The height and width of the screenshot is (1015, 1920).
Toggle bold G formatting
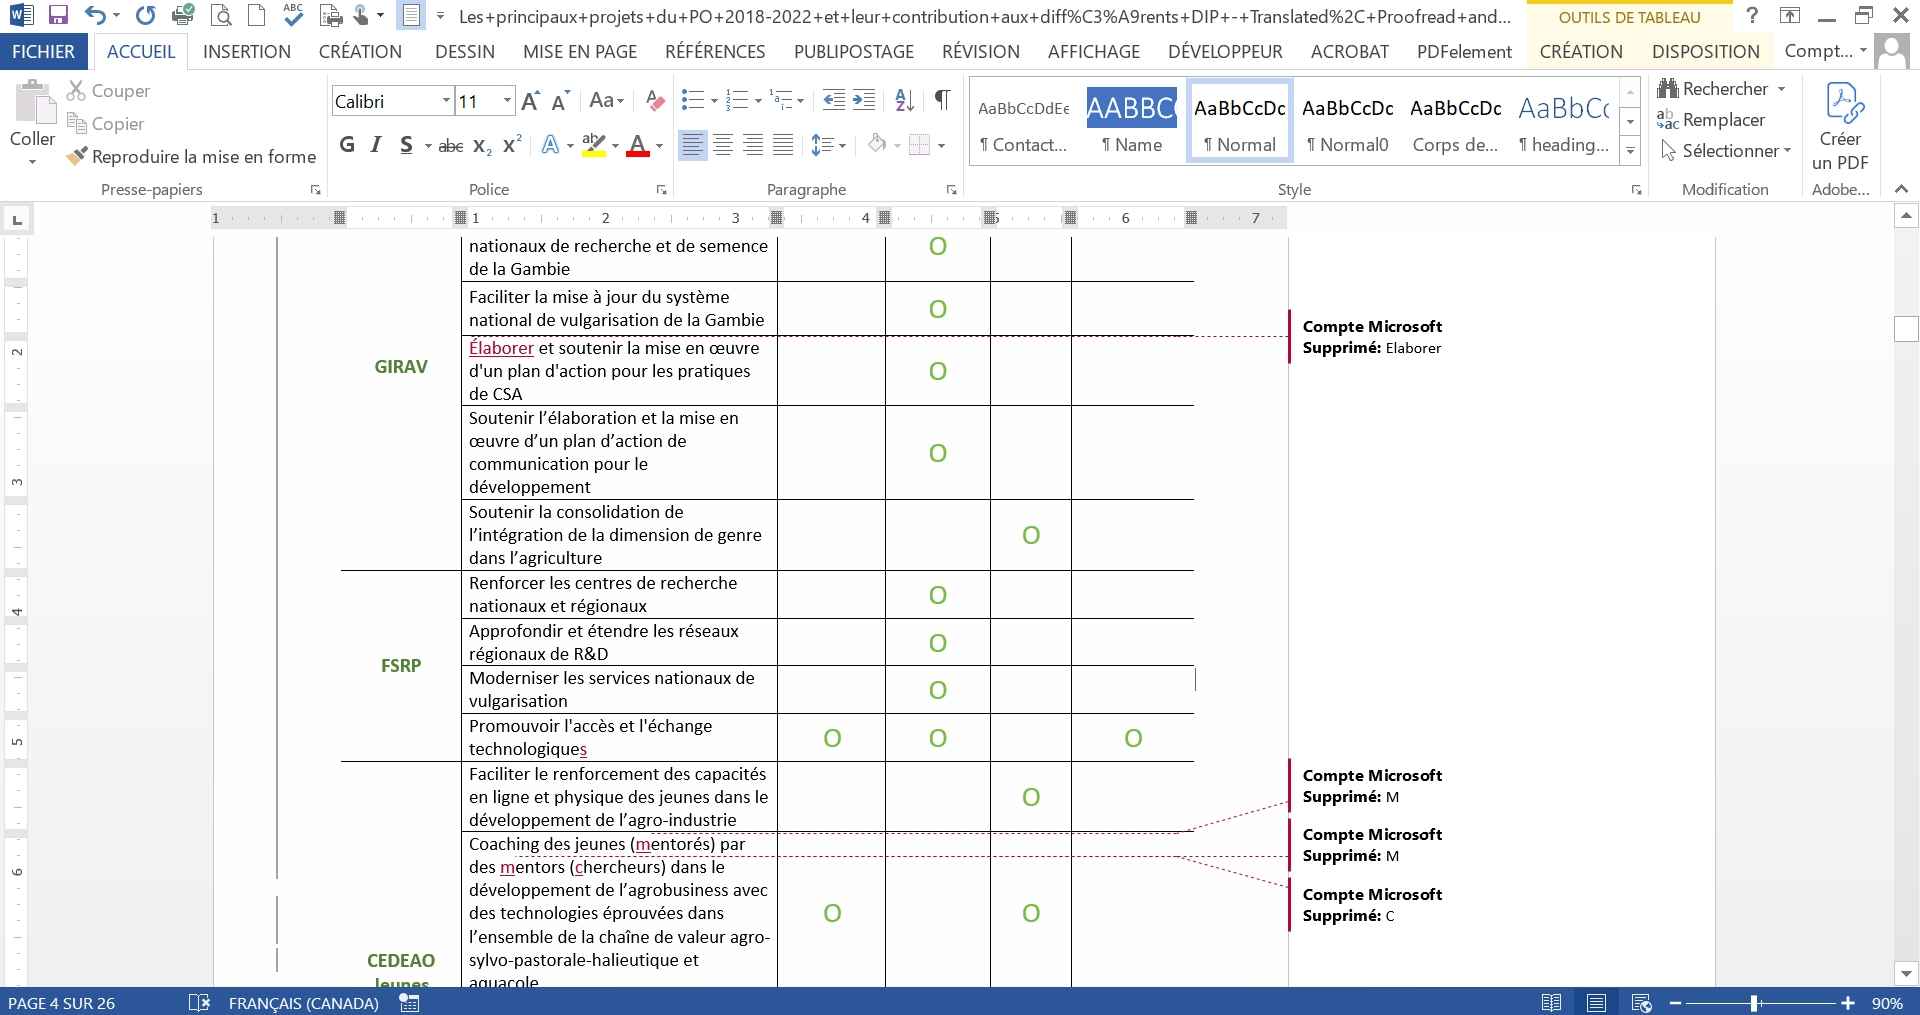click(347, 145)
